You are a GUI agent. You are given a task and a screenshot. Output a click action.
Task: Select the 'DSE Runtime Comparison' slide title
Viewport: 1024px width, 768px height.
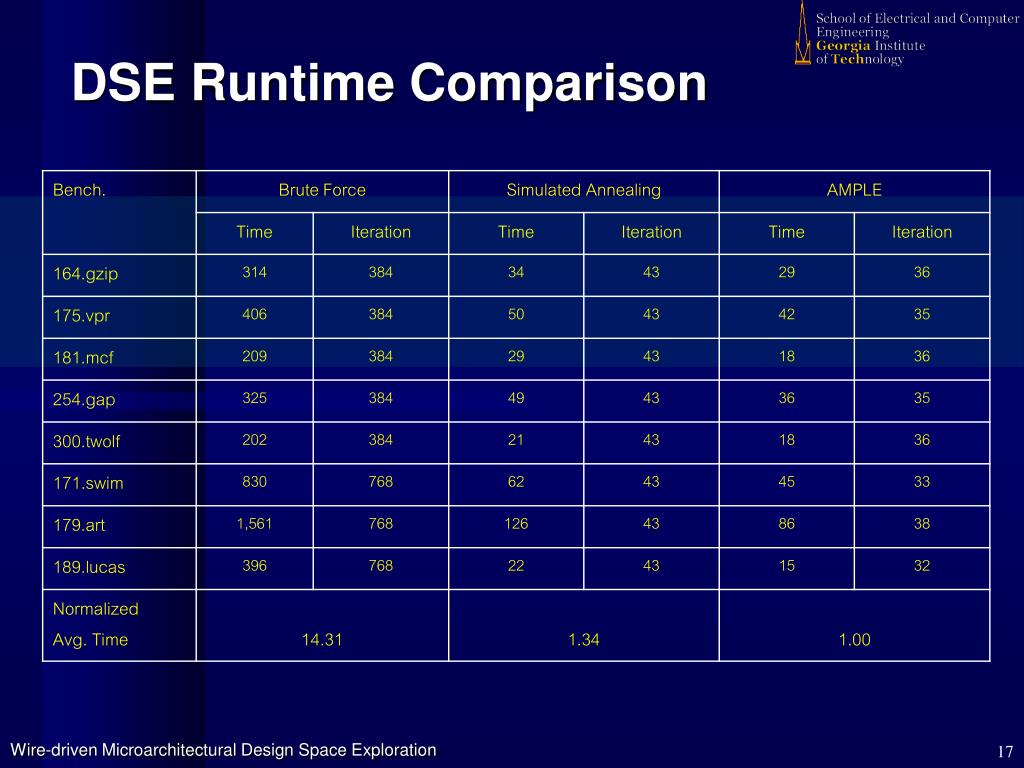point(389,83)
